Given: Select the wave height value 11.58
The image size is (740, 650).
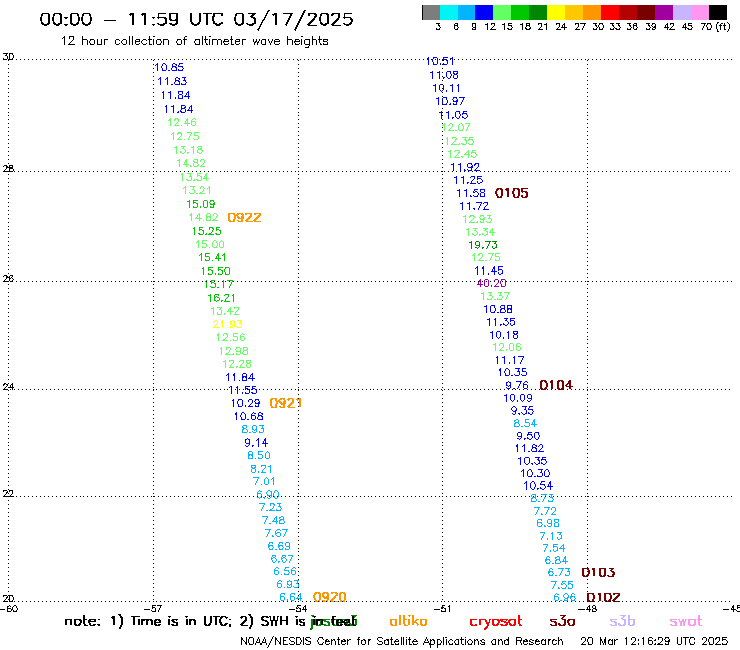Looking at the screenshot, I should [x=471, y=193].
